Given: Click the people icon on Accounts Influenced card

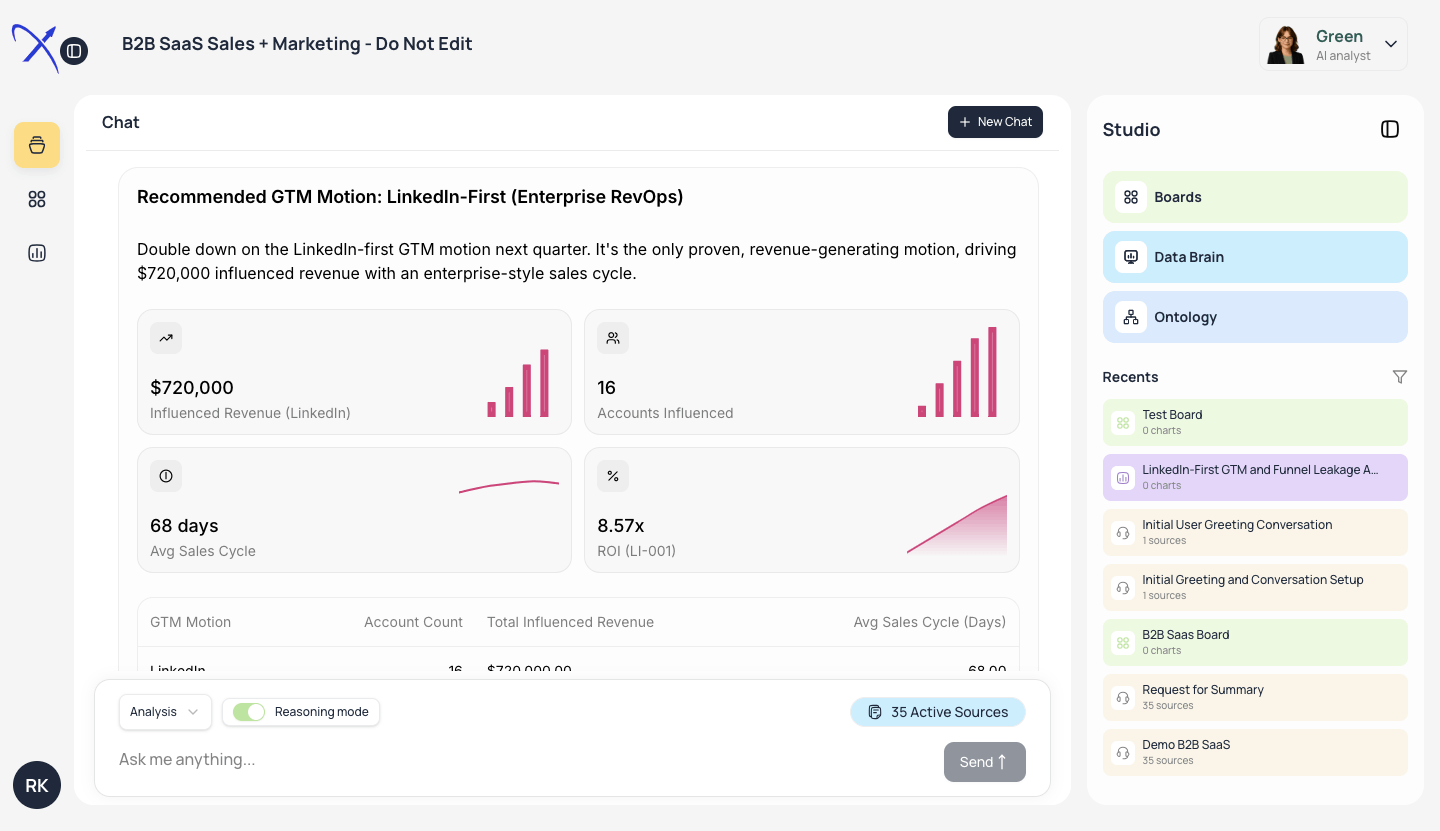Looking at the screenshot, I should pos(613,338).
